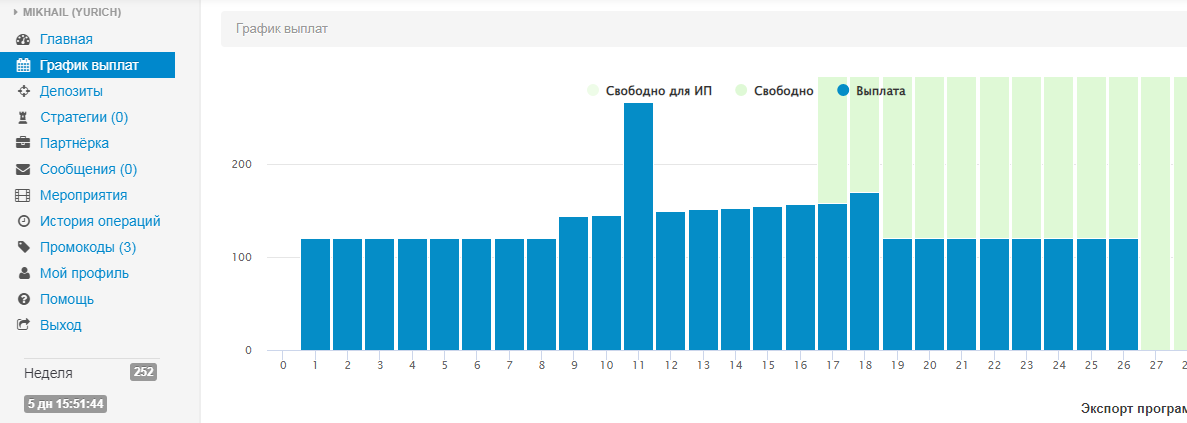Click the crosshair icon beside Депозиты
The width and height of the screenshot is (1187, 423).
(23, 92)
